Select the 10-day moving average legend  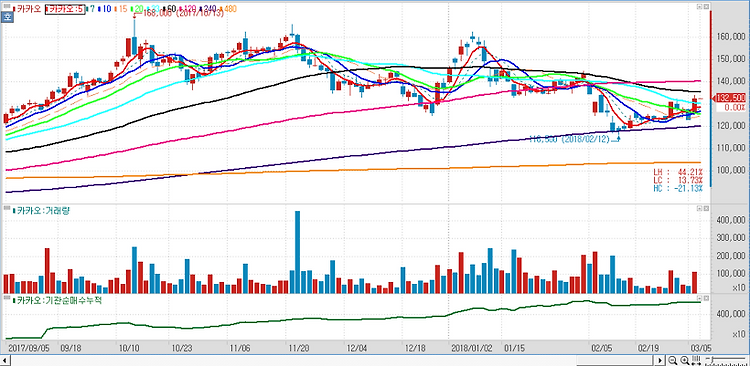point(104,9)
